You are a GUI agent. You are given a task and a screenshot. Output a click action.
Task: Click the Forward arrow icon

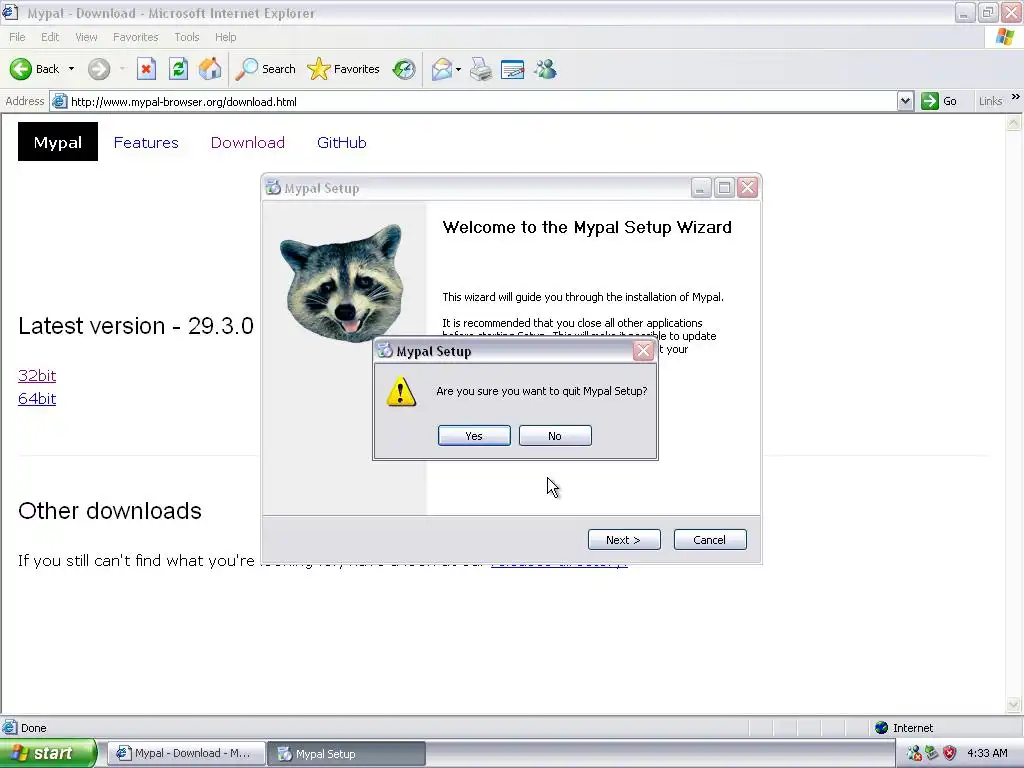(x=99, y=69)
